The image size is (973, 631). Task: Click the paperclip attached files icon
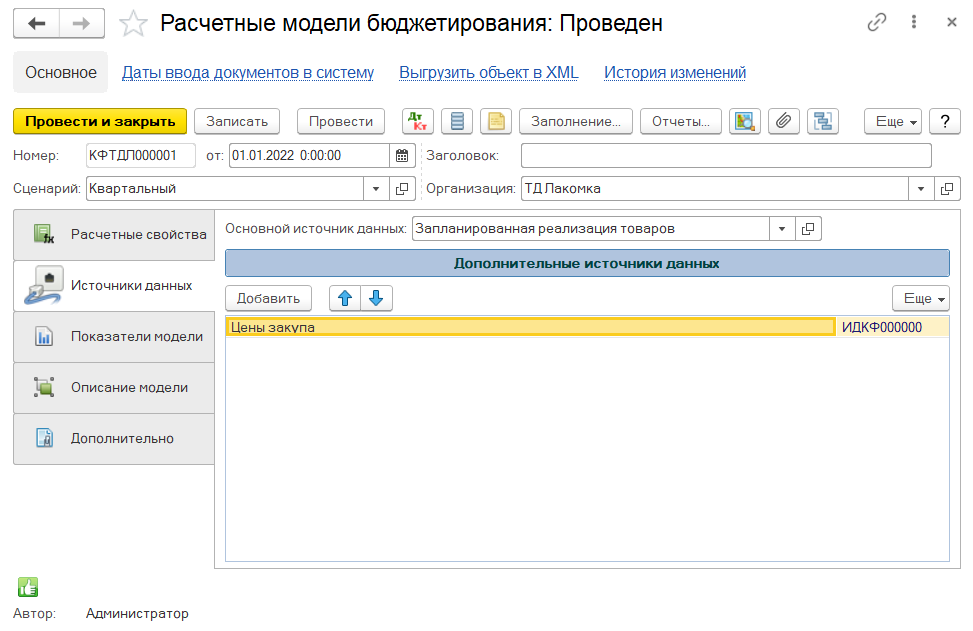783,121
